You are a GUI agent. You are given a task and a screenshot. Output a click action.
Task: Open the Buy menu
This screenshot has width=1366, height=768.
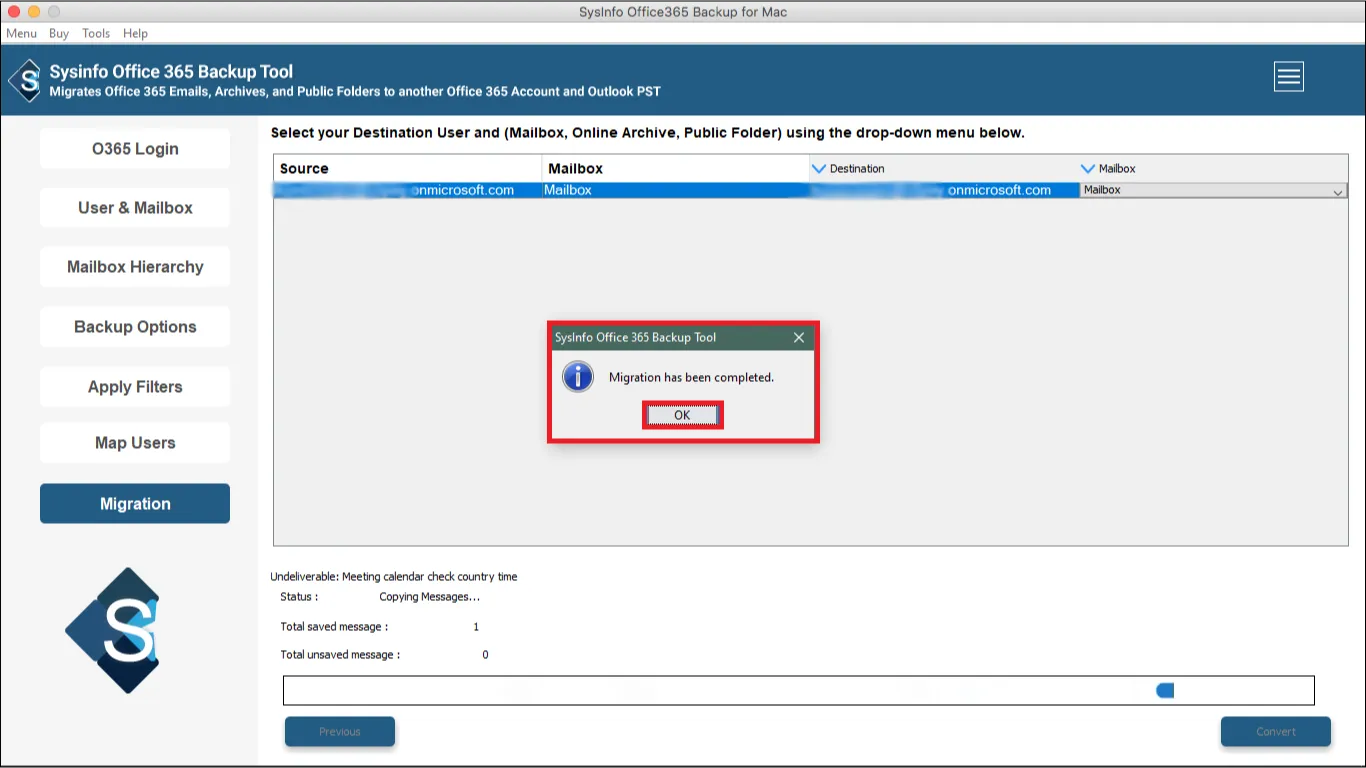click(59, 33)
